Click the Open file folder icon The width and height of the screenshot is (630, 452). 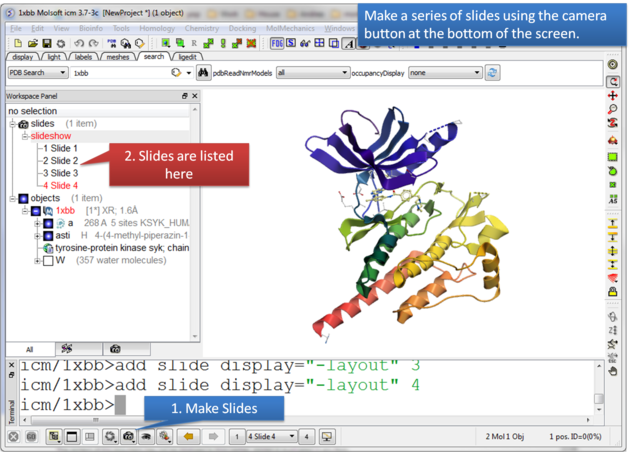tap(33, 44)
